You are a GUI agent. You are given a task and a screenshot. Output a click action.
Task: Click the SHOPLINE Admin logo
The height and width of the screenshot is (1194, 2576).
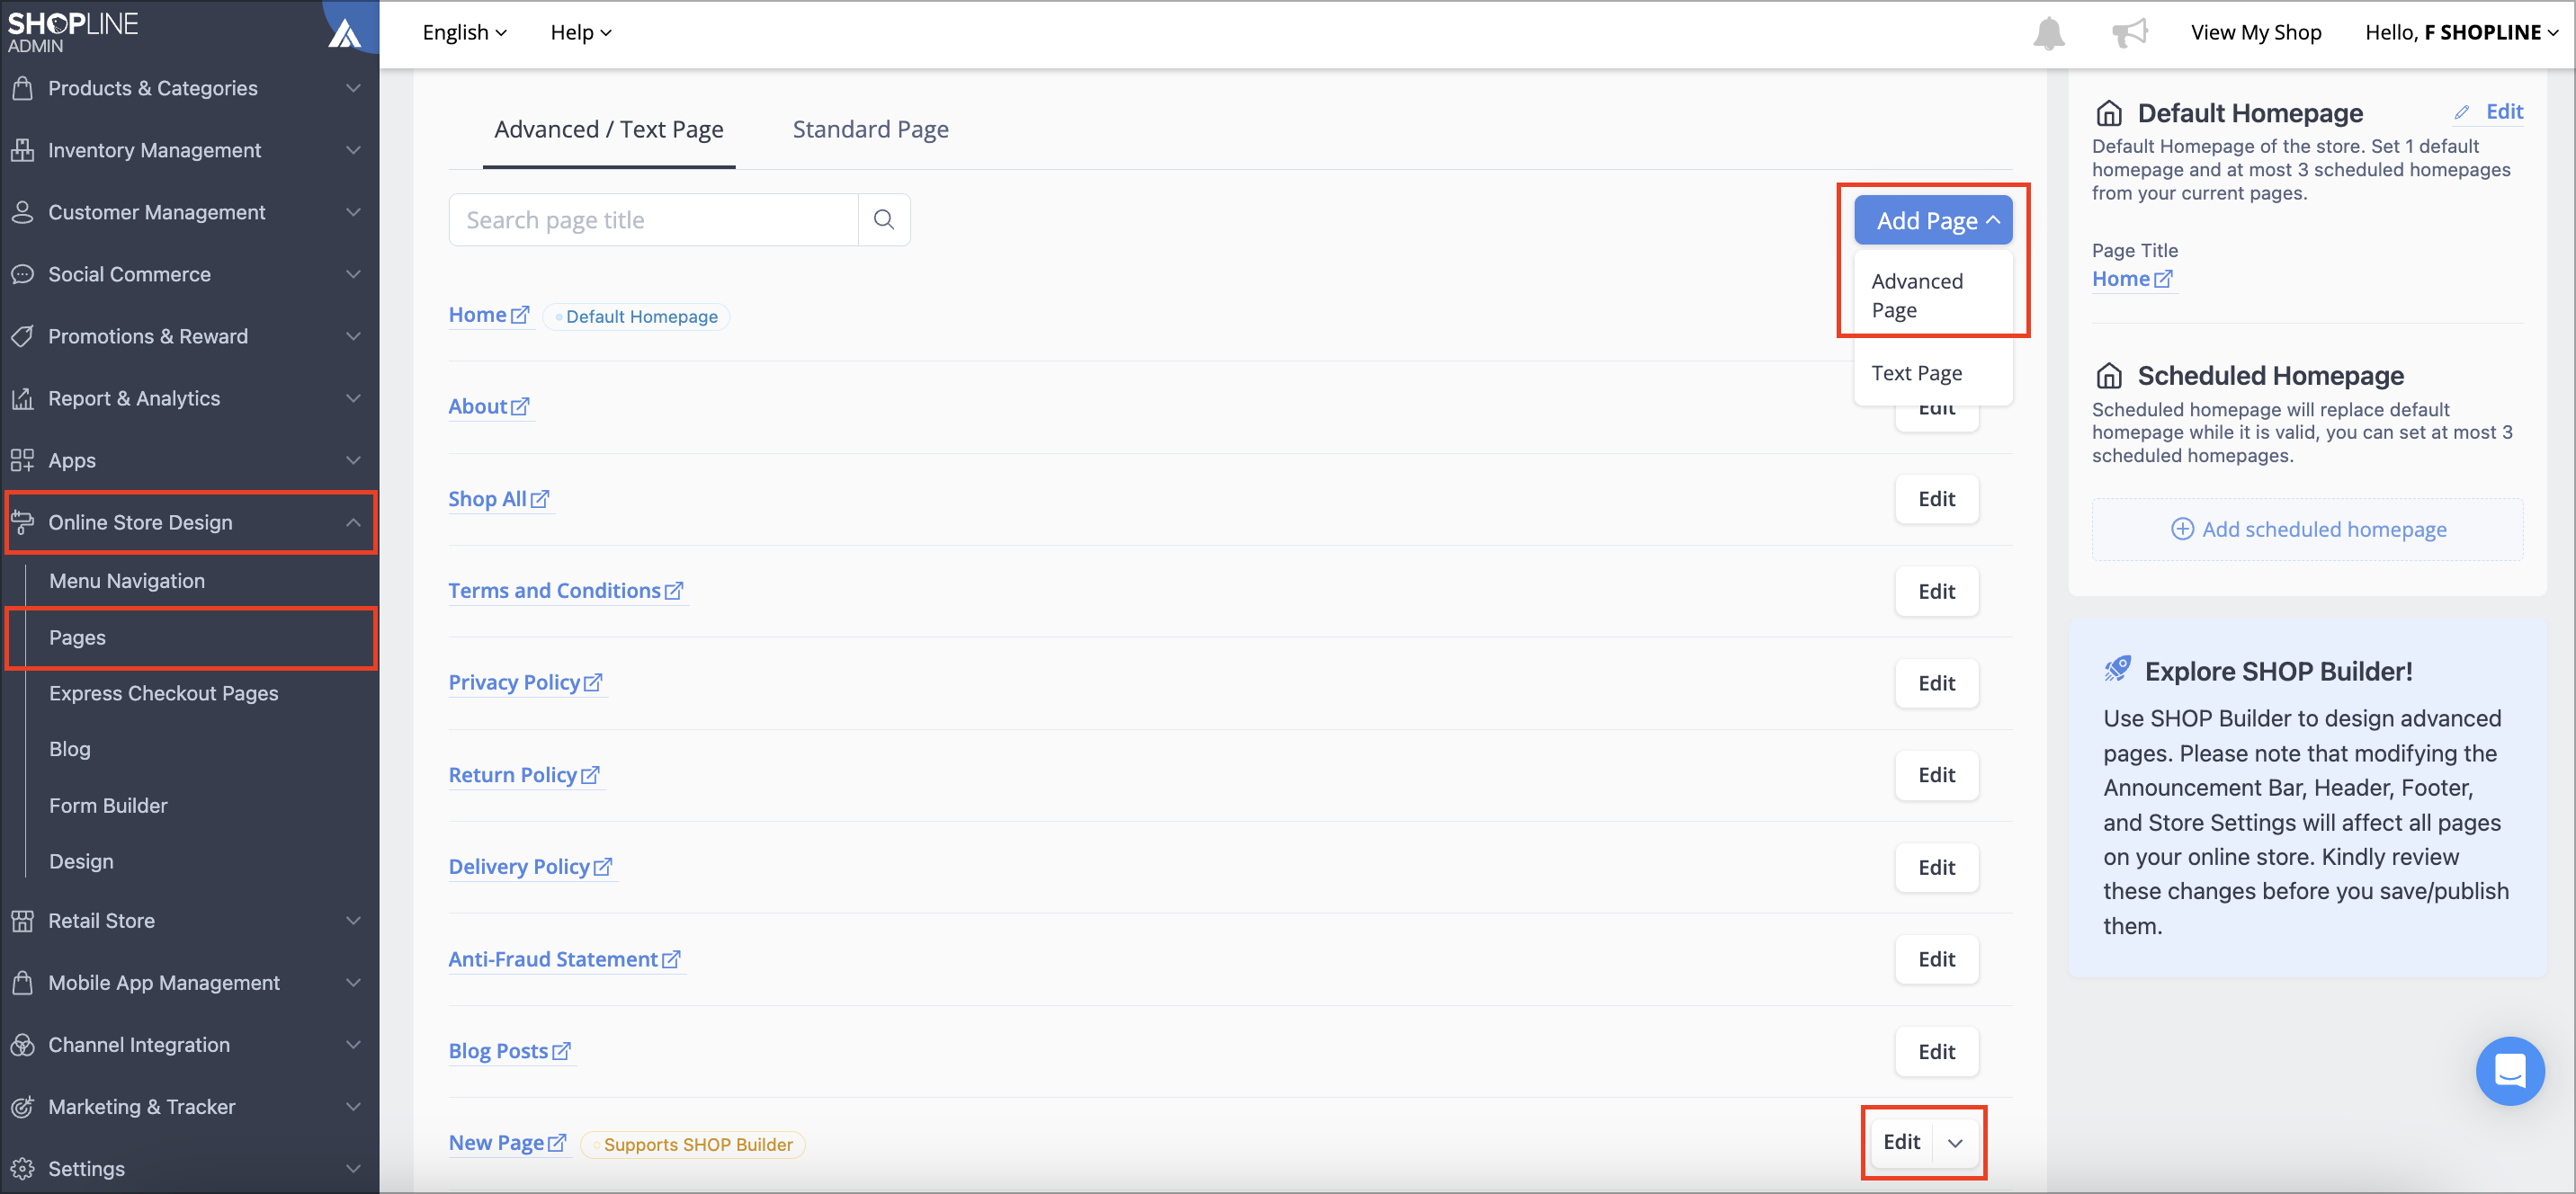(73, 31)
